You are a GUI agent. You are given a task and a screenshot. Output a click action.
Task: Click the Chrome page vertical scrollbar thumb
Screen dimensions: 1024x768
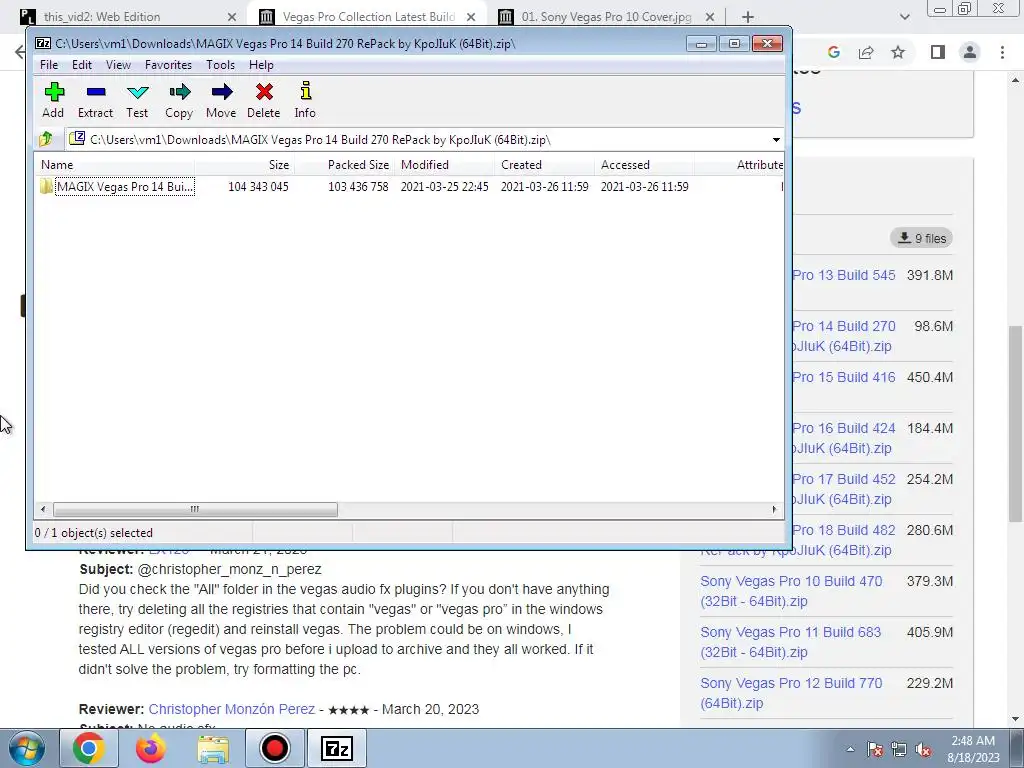click(1015, 423)
